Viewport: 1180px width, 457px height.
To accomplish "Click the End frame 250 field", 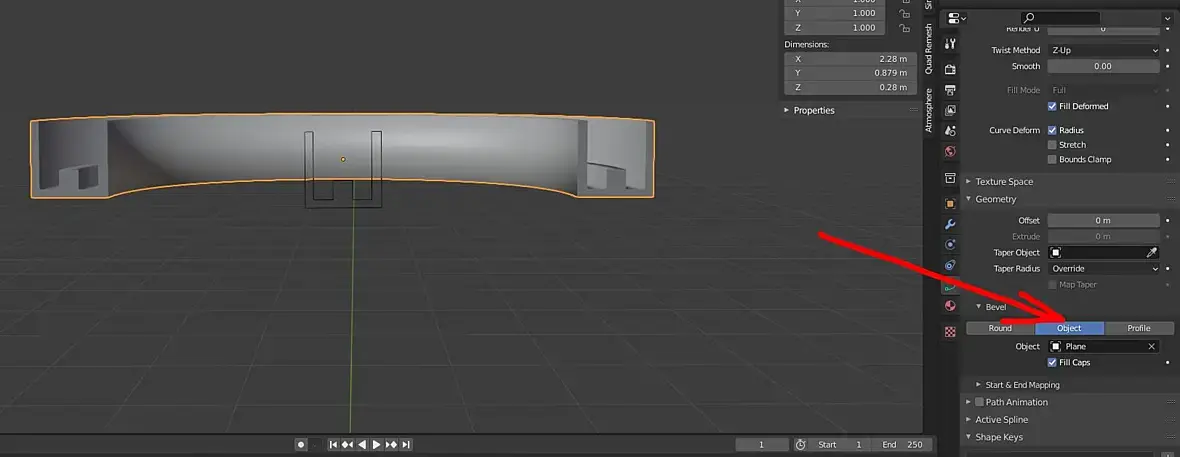I will [x=902, y=445].
